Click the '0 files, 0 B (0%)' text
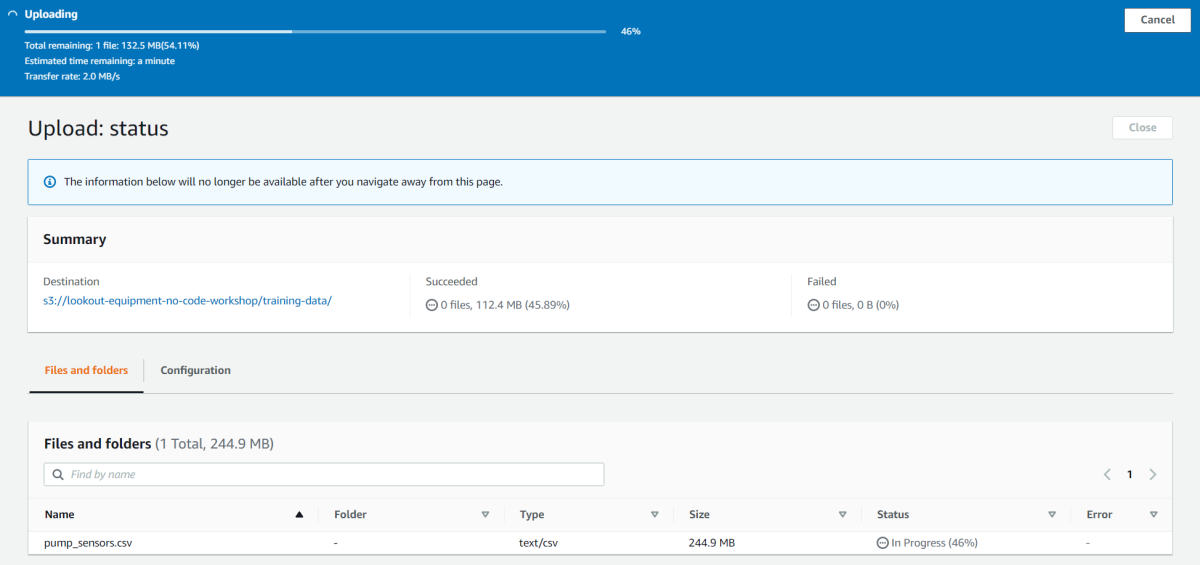 (860, 305)
